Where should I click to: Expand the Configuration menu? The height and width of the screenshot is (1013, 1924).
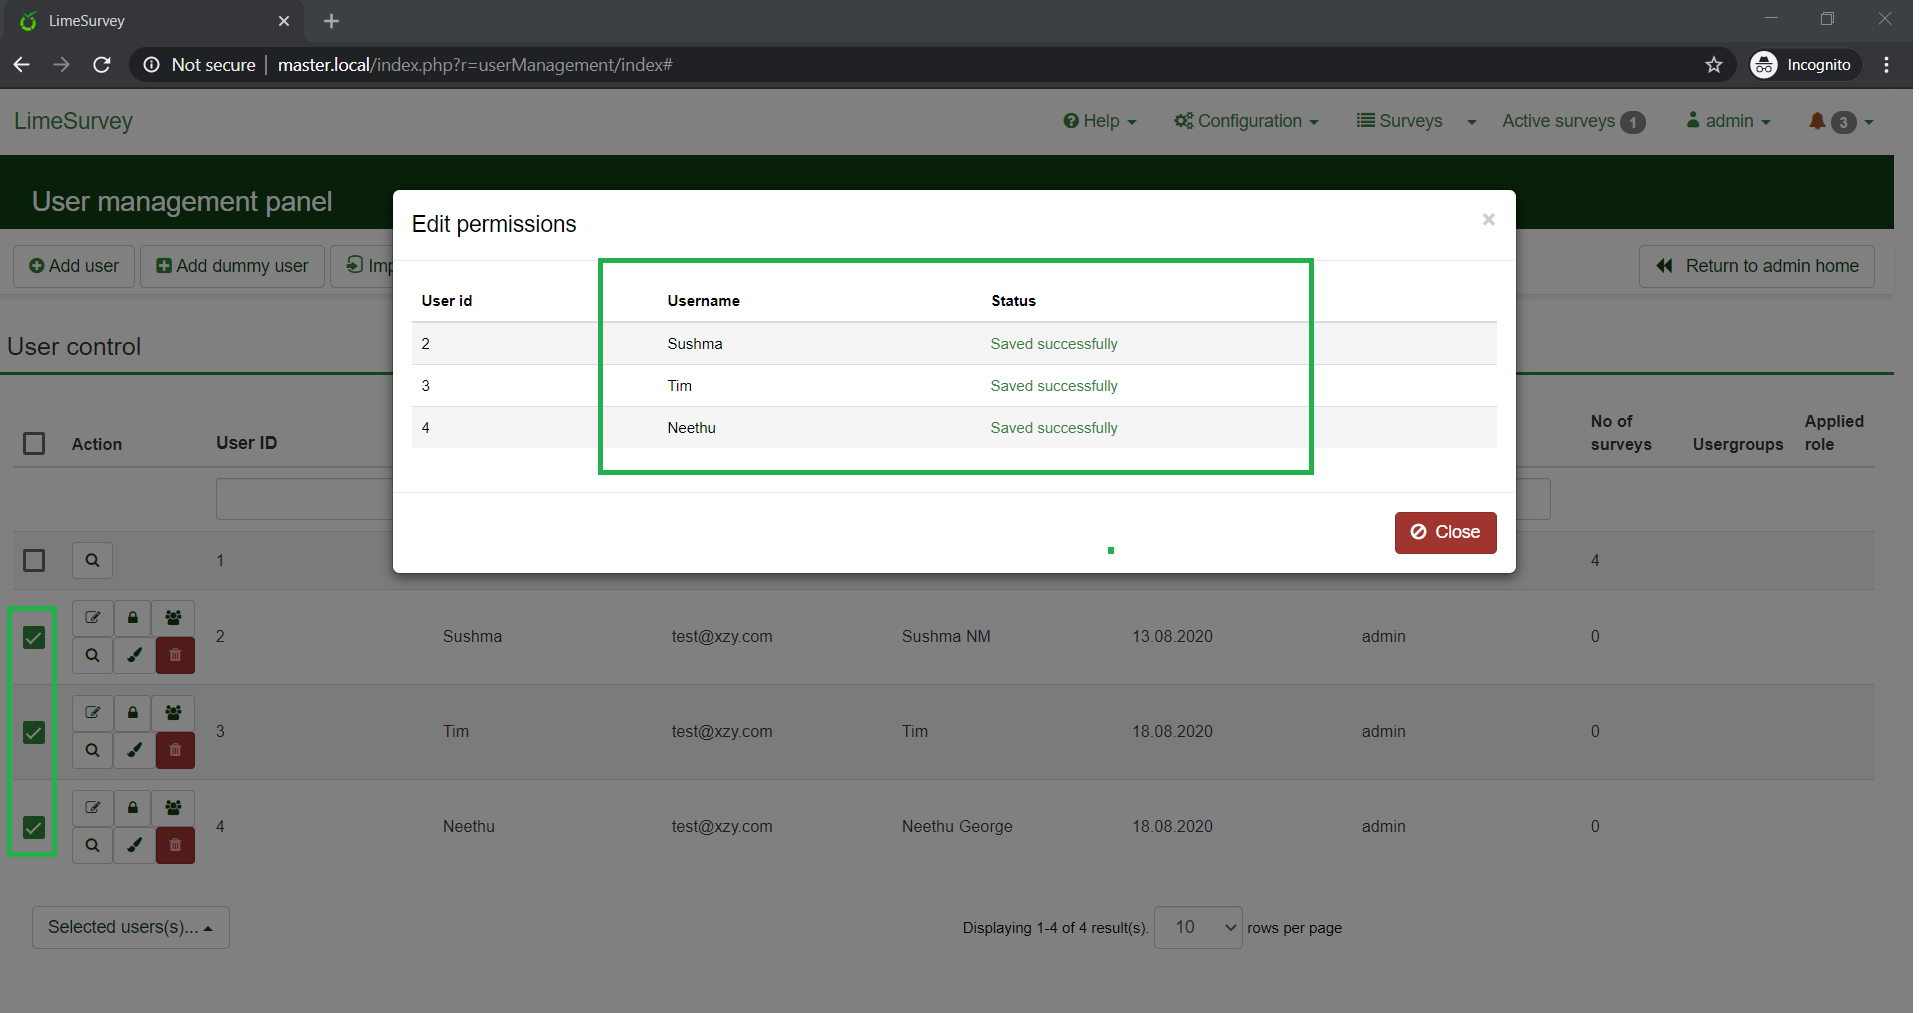pyautogui.click(x=1246, y=121)
